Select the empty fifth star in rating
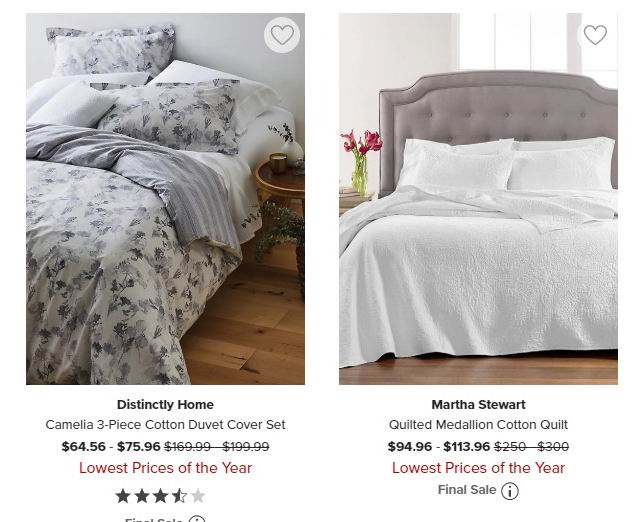Image resolution: width=639 pixels, height=522 pixels. click(x=198, y=496)
